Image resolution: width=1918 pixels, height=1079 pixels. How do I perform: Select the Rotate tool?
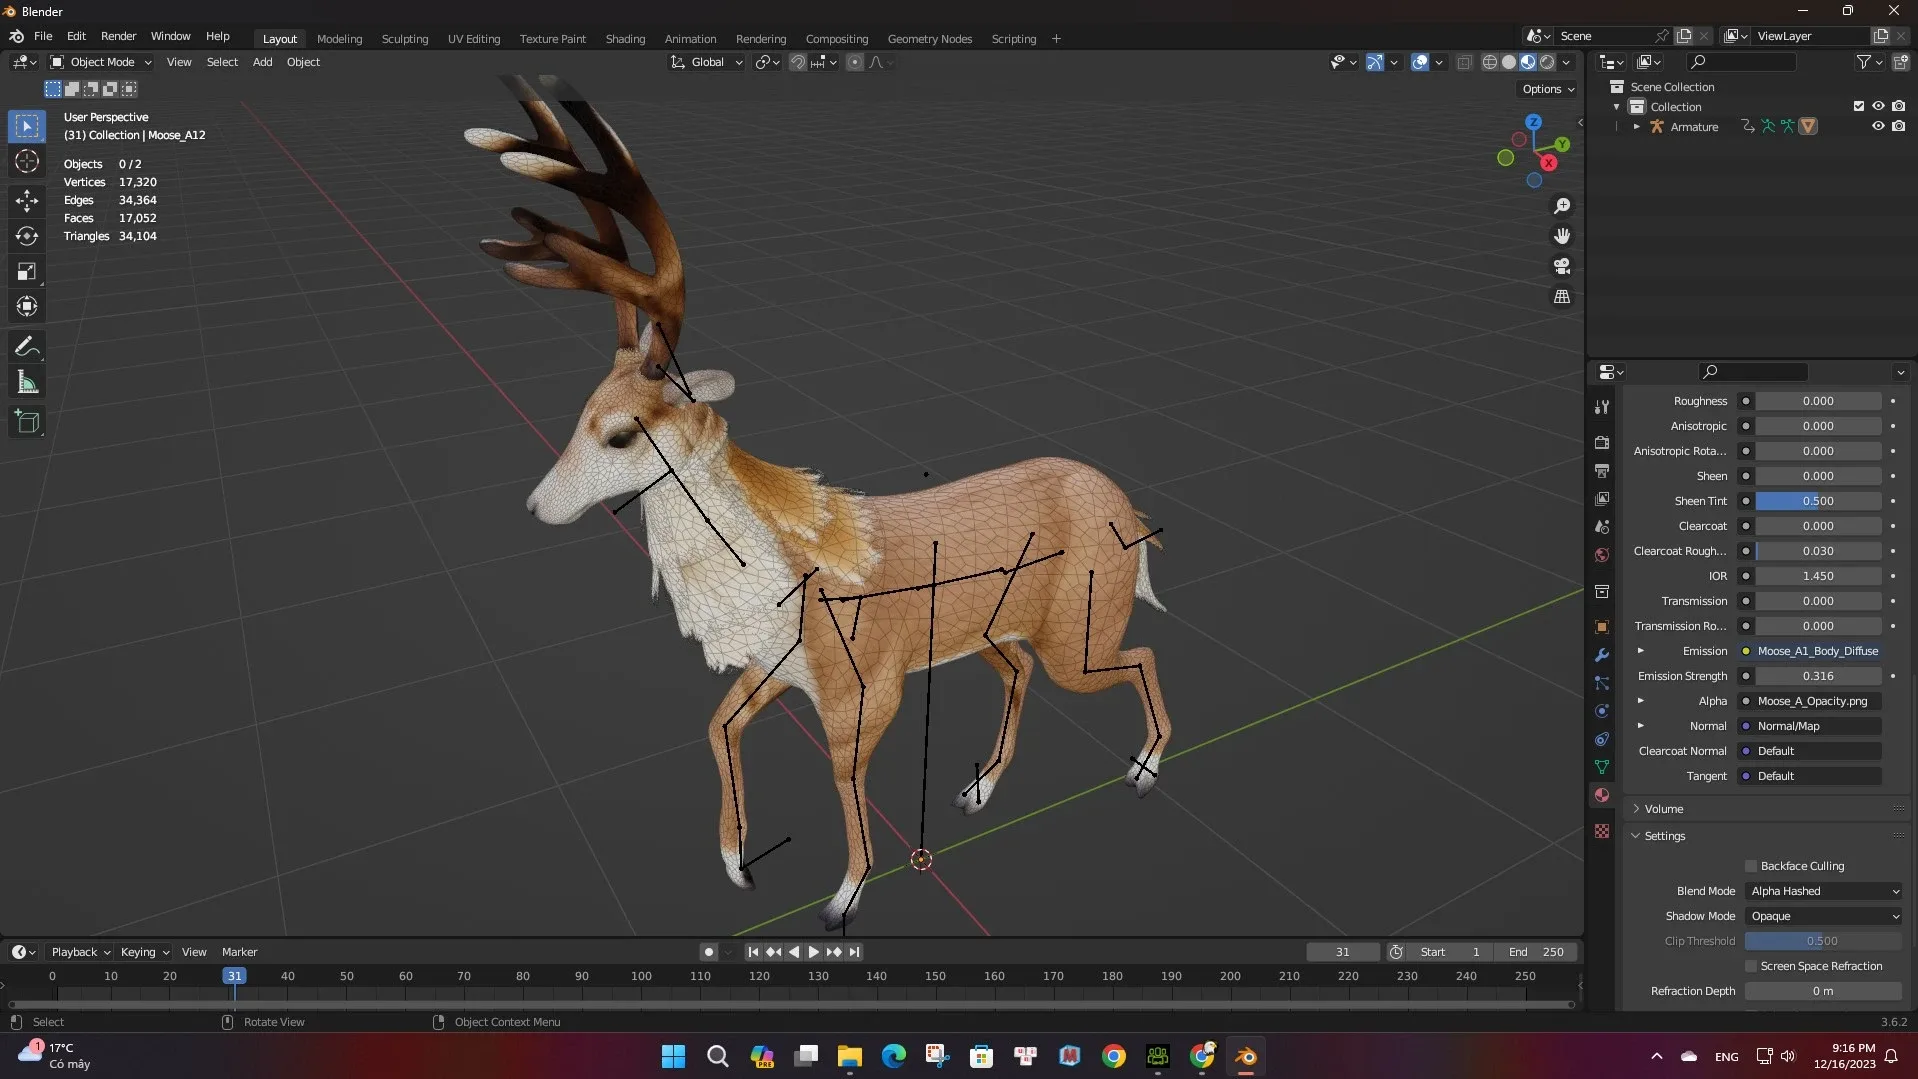27,236
